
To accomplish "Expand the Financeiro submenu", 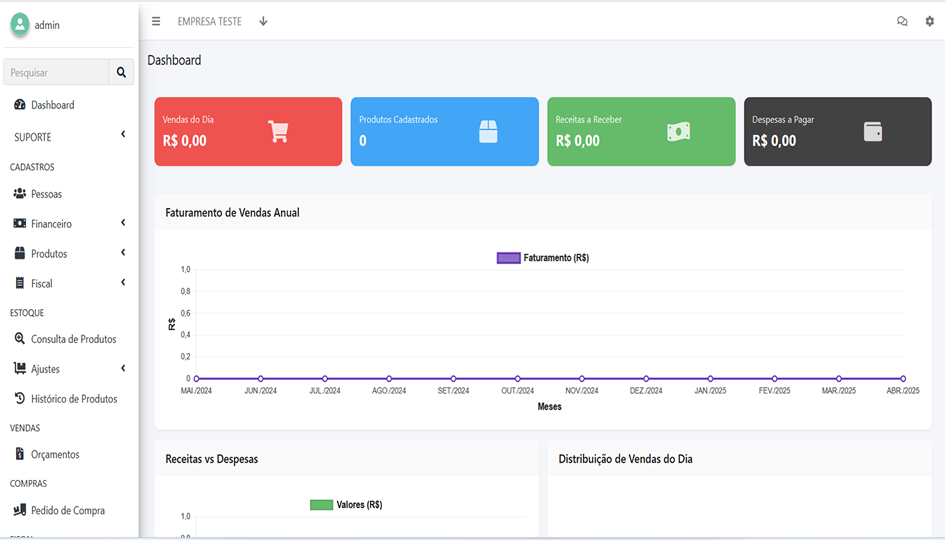I will tap(68, 224).
